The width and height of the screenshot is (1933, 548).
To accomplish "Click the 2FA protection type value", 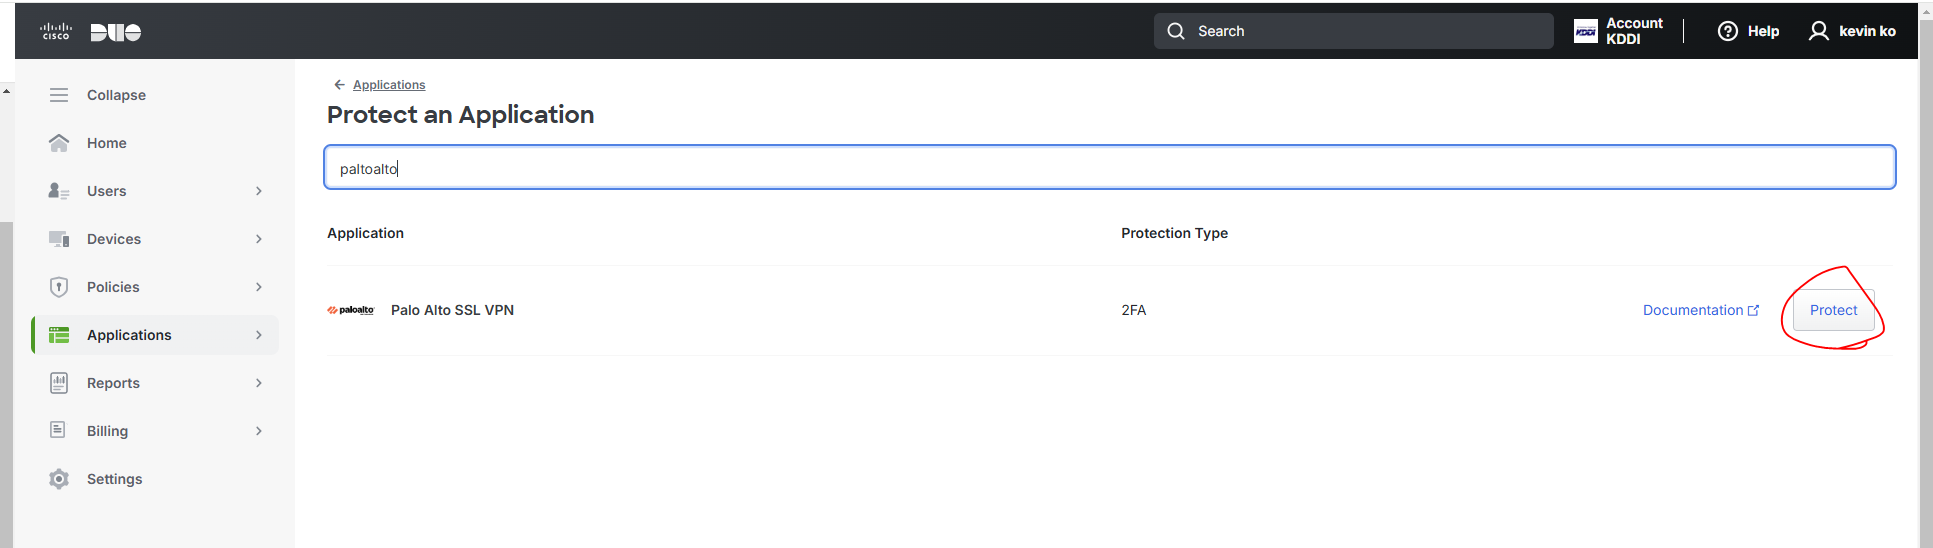I will [x=1134, y=310].
